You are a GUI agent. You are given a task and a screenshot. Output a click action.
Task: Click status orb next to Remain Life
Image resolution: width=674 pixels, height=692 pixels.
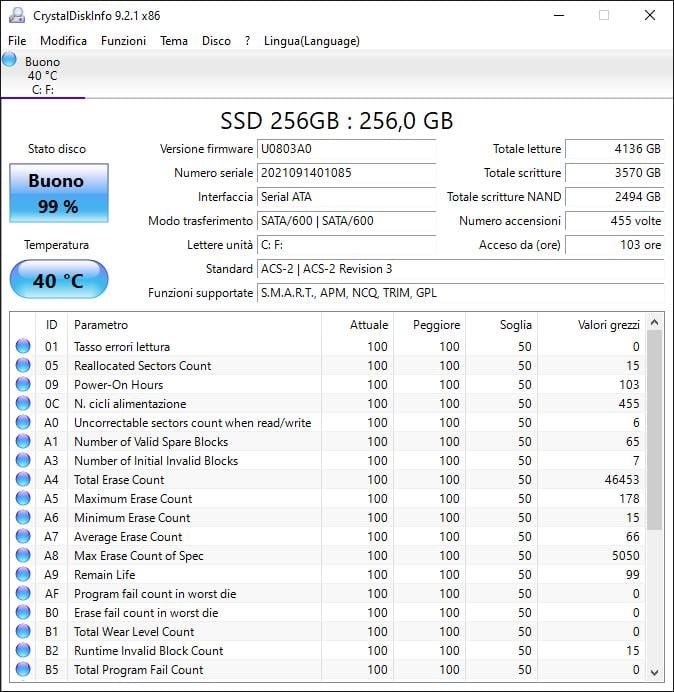pos(23,575)
